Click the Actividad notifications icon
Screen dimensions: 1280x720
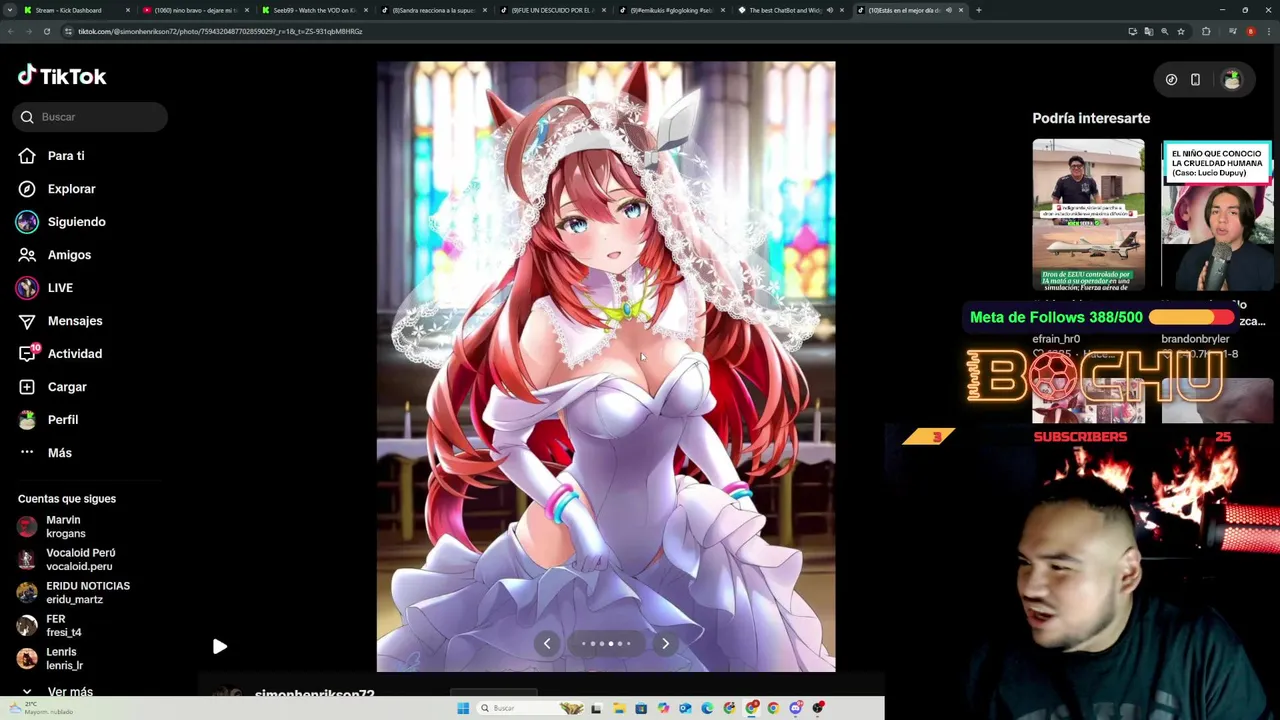27,354
